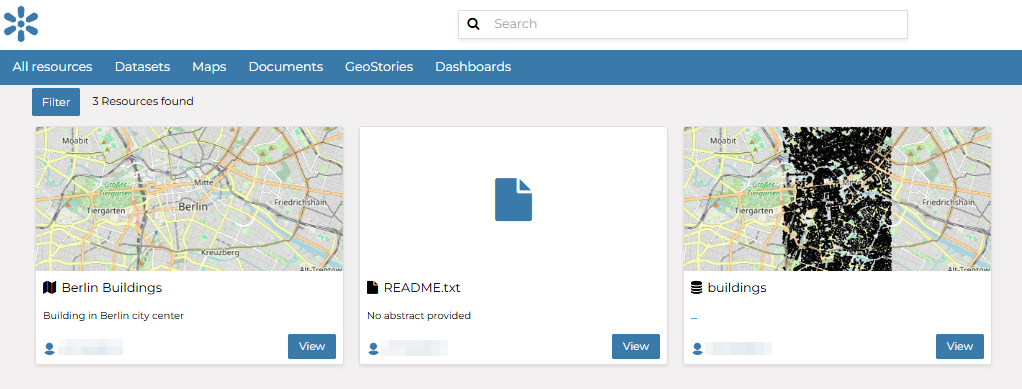Viewport: 1022px width, 389px height.
Task: Open the buildings dataset thumbnail
Action: click(838, 199)
